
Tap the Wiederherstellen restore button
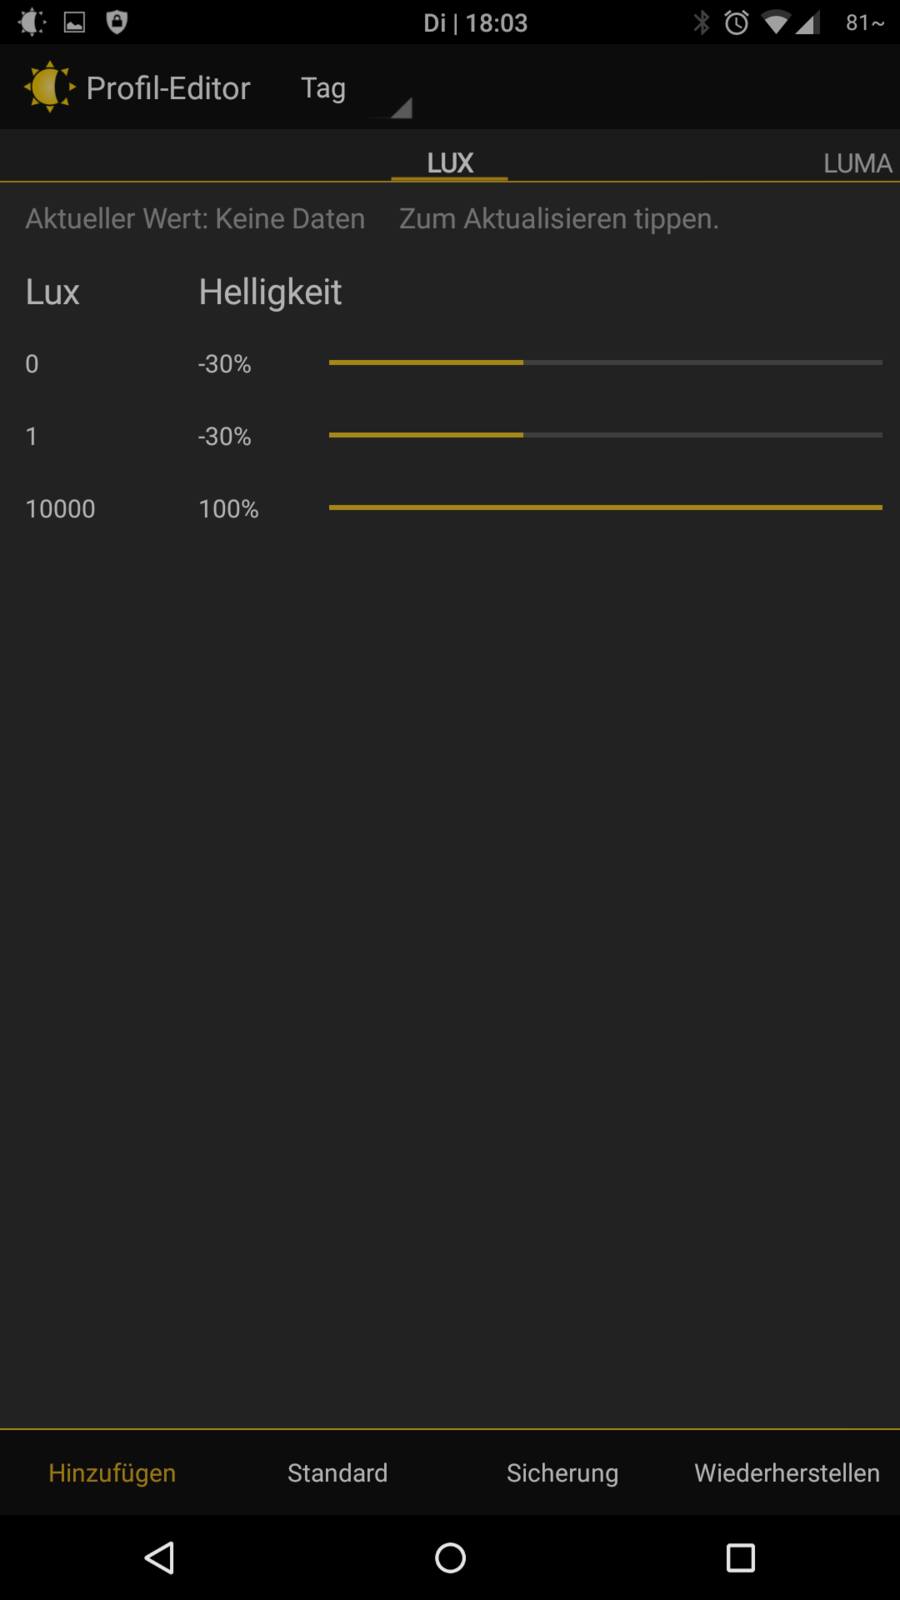[787, 1472]
